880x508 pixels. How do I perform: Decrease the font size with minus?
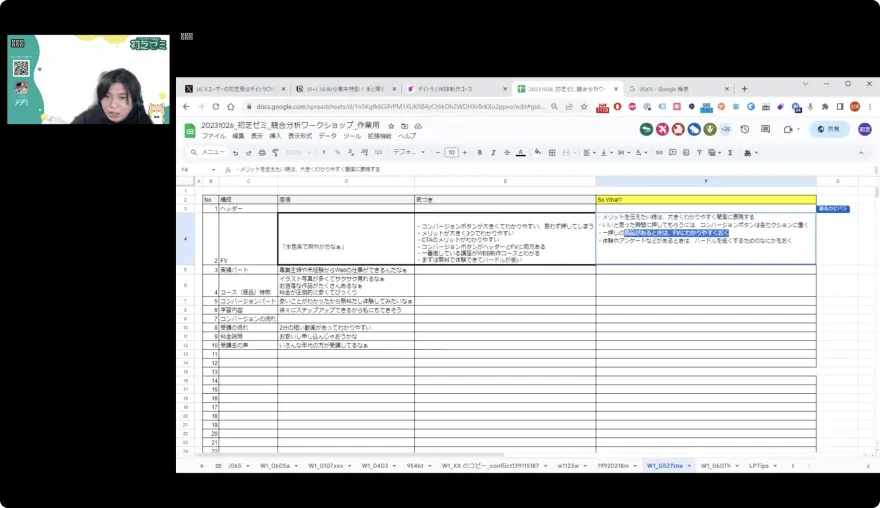(x=438, y=153)
